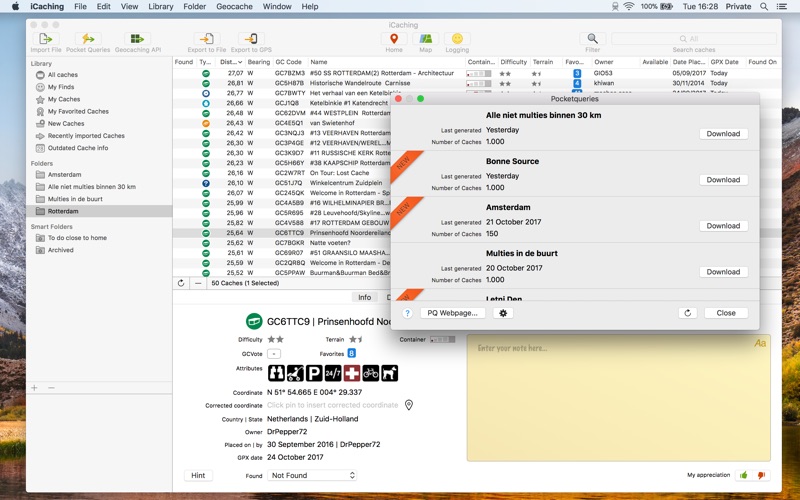
Task: Toggle the thumbs down appreciation
Action: 761,475
